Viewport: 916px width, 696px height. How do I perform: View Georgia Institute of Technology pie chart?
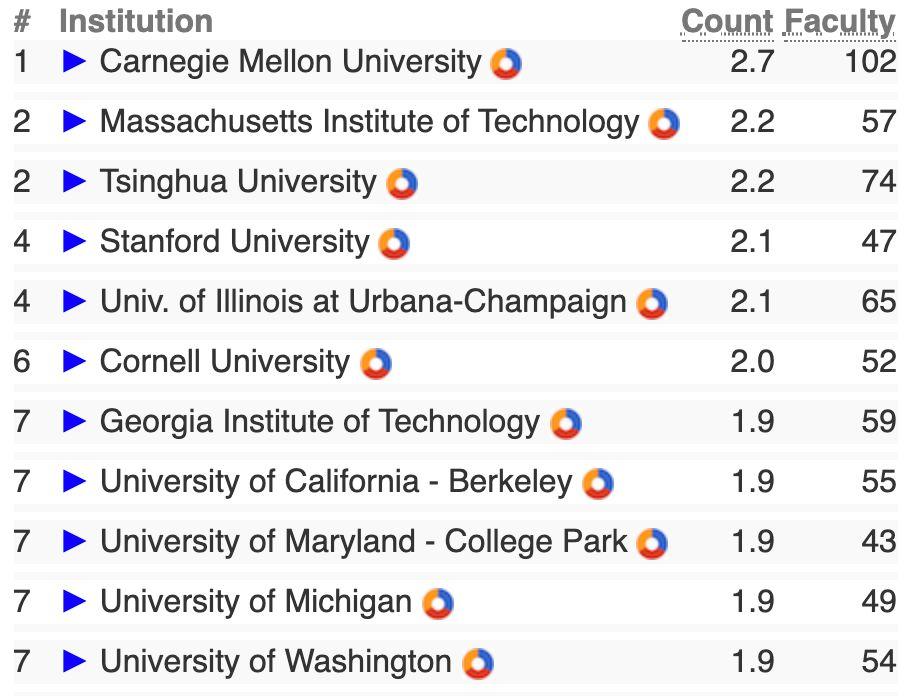tap(566, 423)
